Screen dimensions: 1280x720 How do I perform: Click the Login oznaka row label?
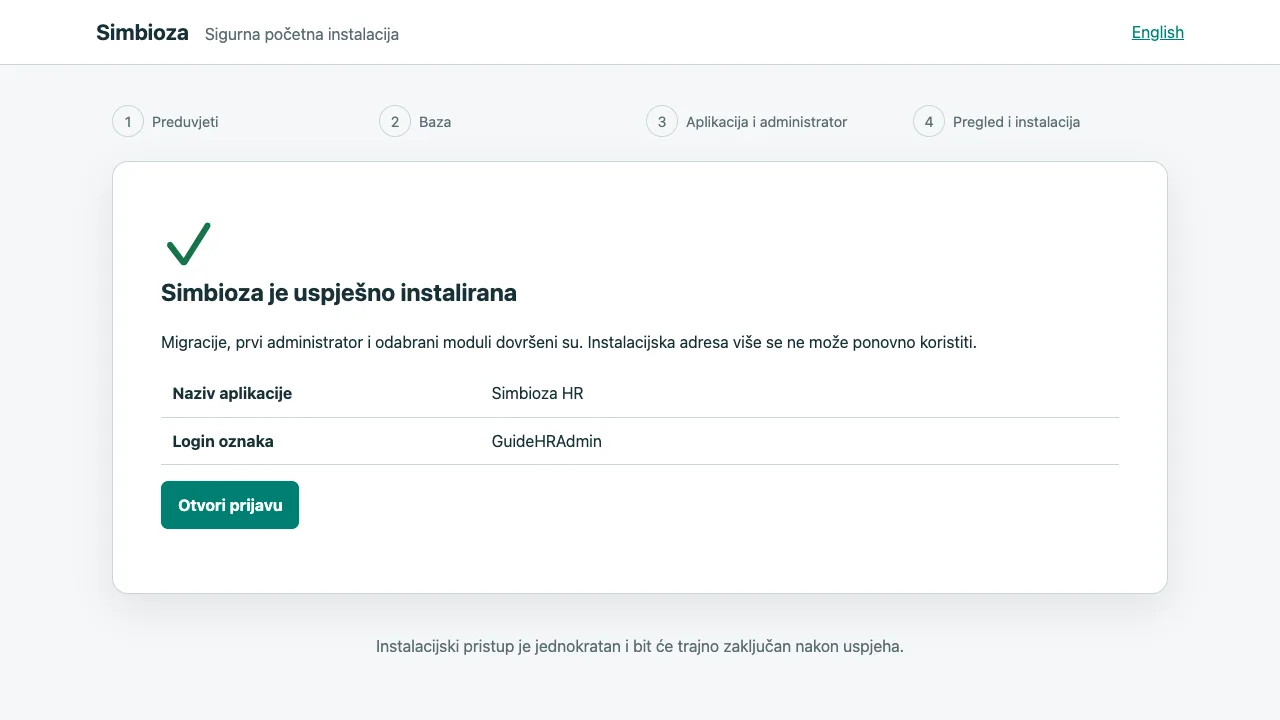point(223,441)
